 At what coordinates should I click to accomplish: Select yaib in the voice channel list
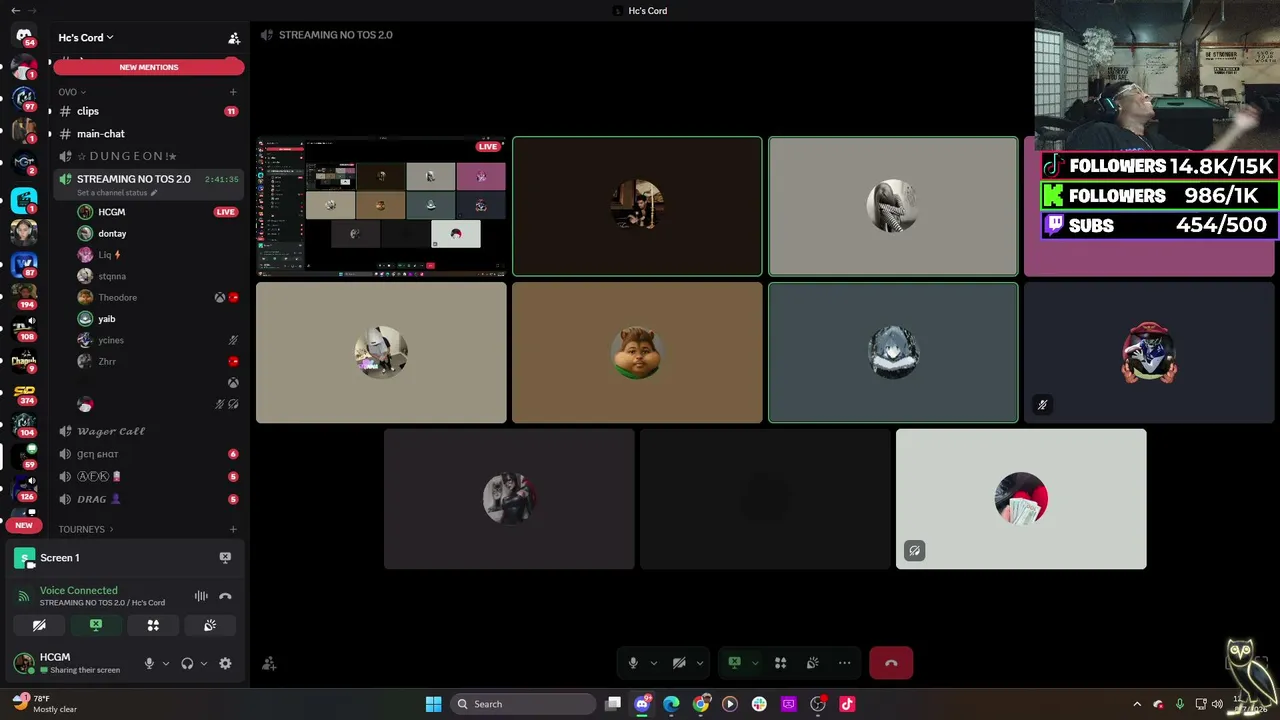[159, 319]
